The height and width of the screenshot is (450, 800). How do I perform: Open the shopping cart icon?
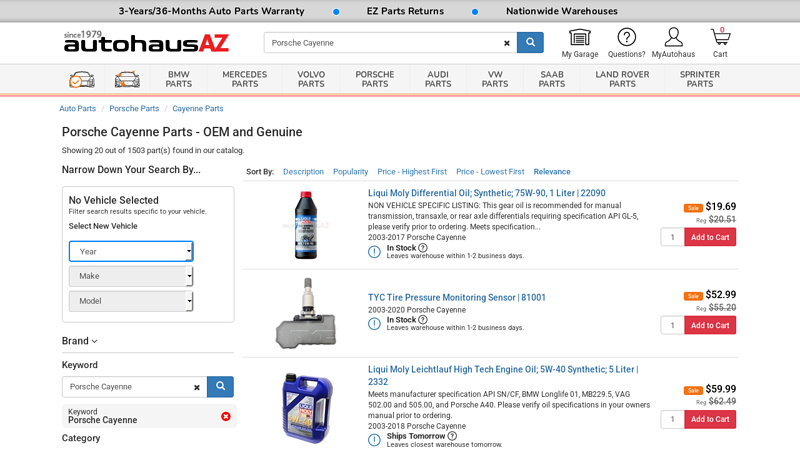(720, 41)
